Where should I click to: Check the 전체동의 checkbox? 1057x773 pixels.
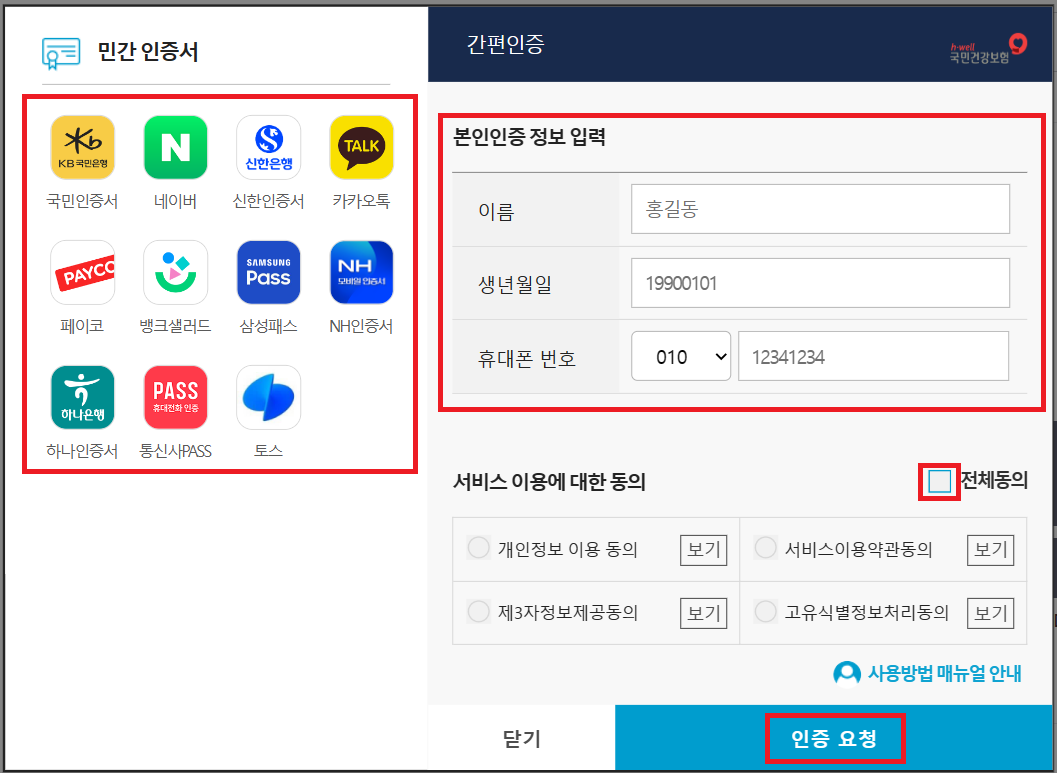pyautogui.click(x=939, y=481)
